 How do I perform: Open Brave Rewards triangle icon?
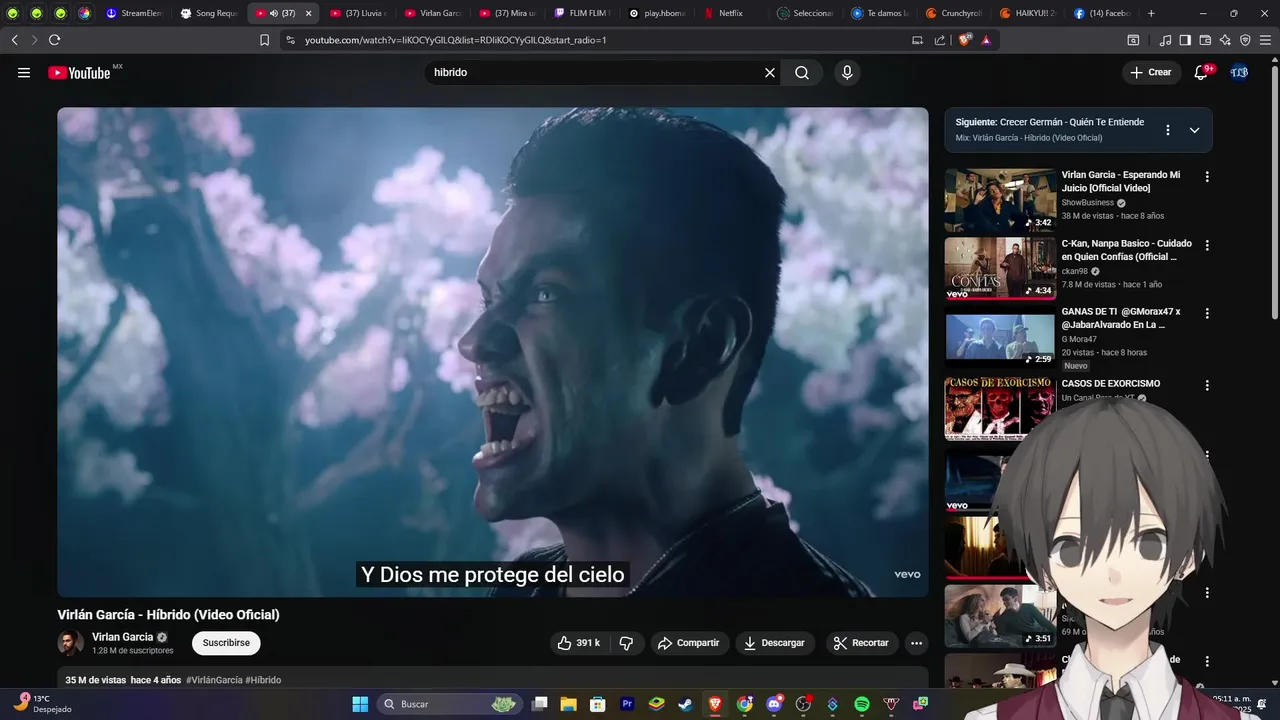pyautogui.click(x=986, y=40)
